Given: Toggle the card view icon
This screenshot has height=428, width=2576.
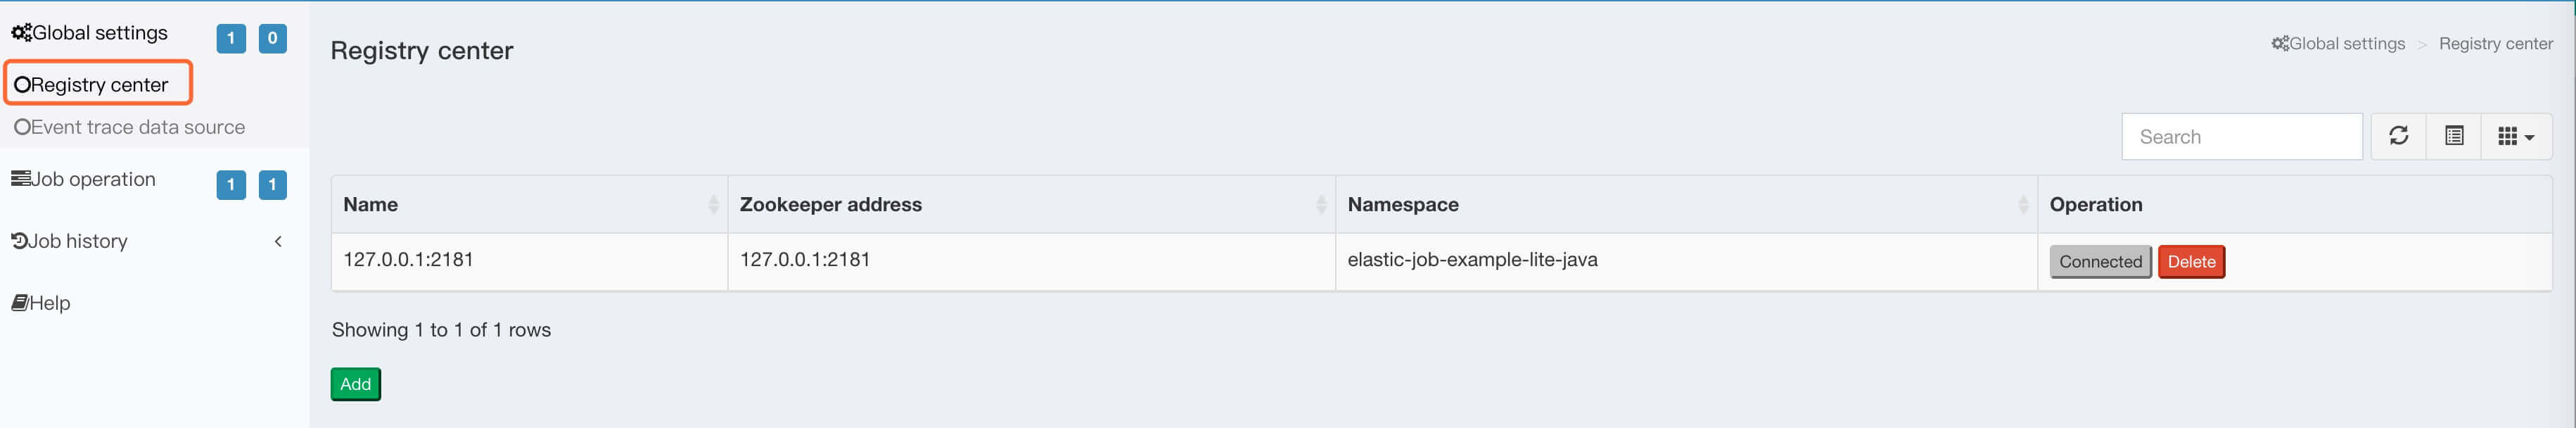Looking at the screenshot, I should point(2453,136).
